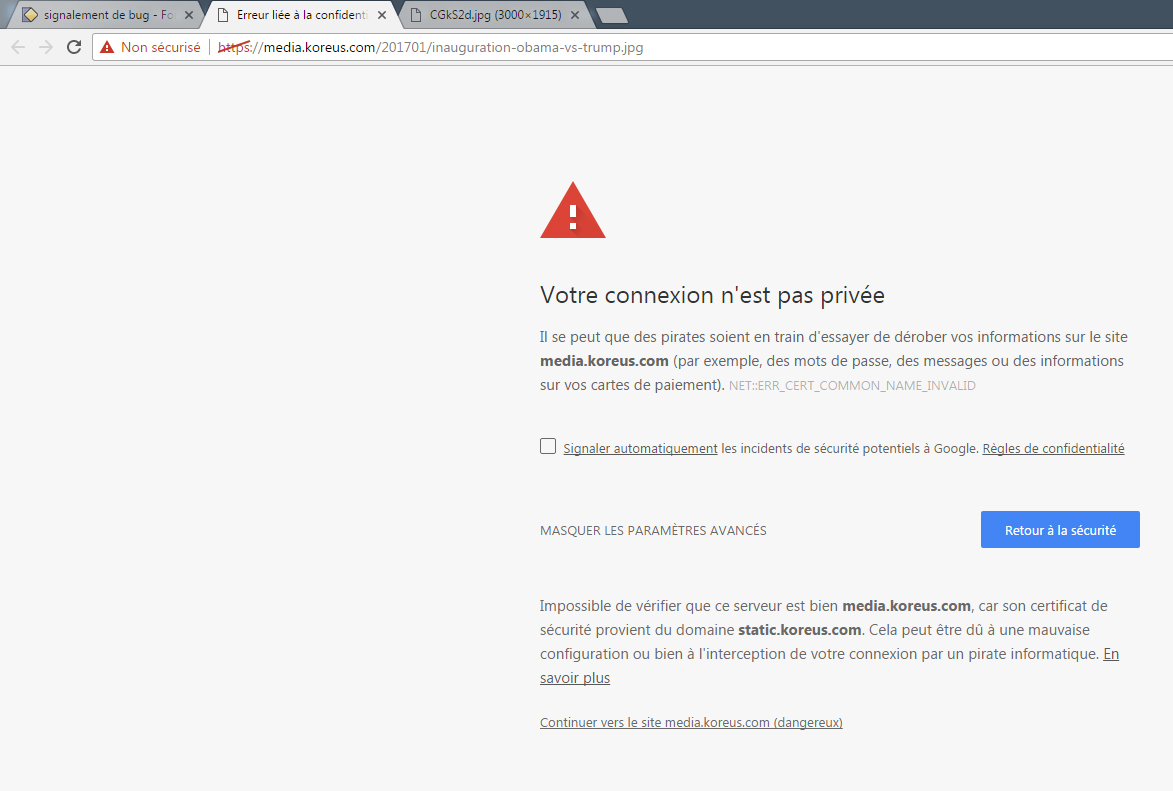Screen dimensions: 1173x791
Task: Collapse 'Masquer les paramètres avancés' section
Action: (653, 531)
